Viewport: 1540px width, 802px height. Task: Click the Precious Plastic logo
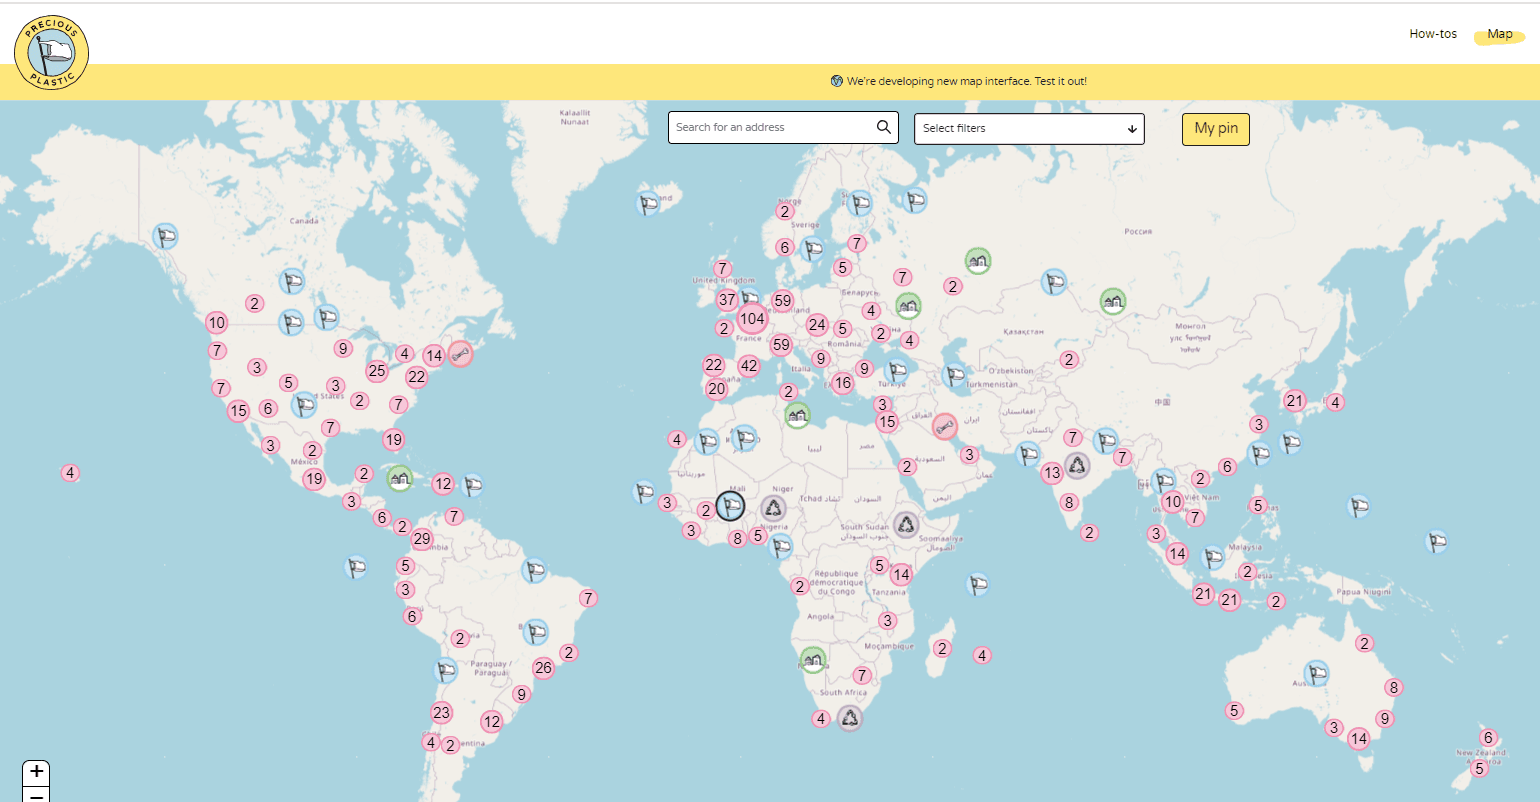[51, 52]
